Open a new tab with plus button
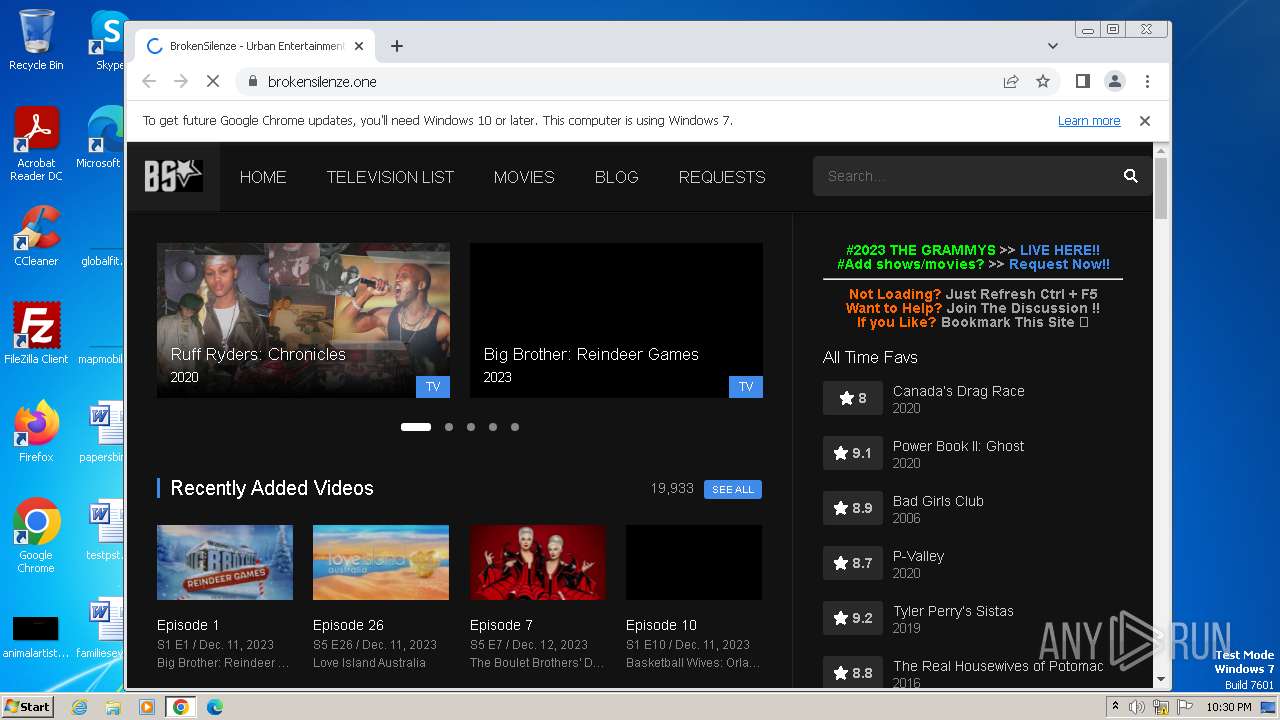 [x=397, y=46]
